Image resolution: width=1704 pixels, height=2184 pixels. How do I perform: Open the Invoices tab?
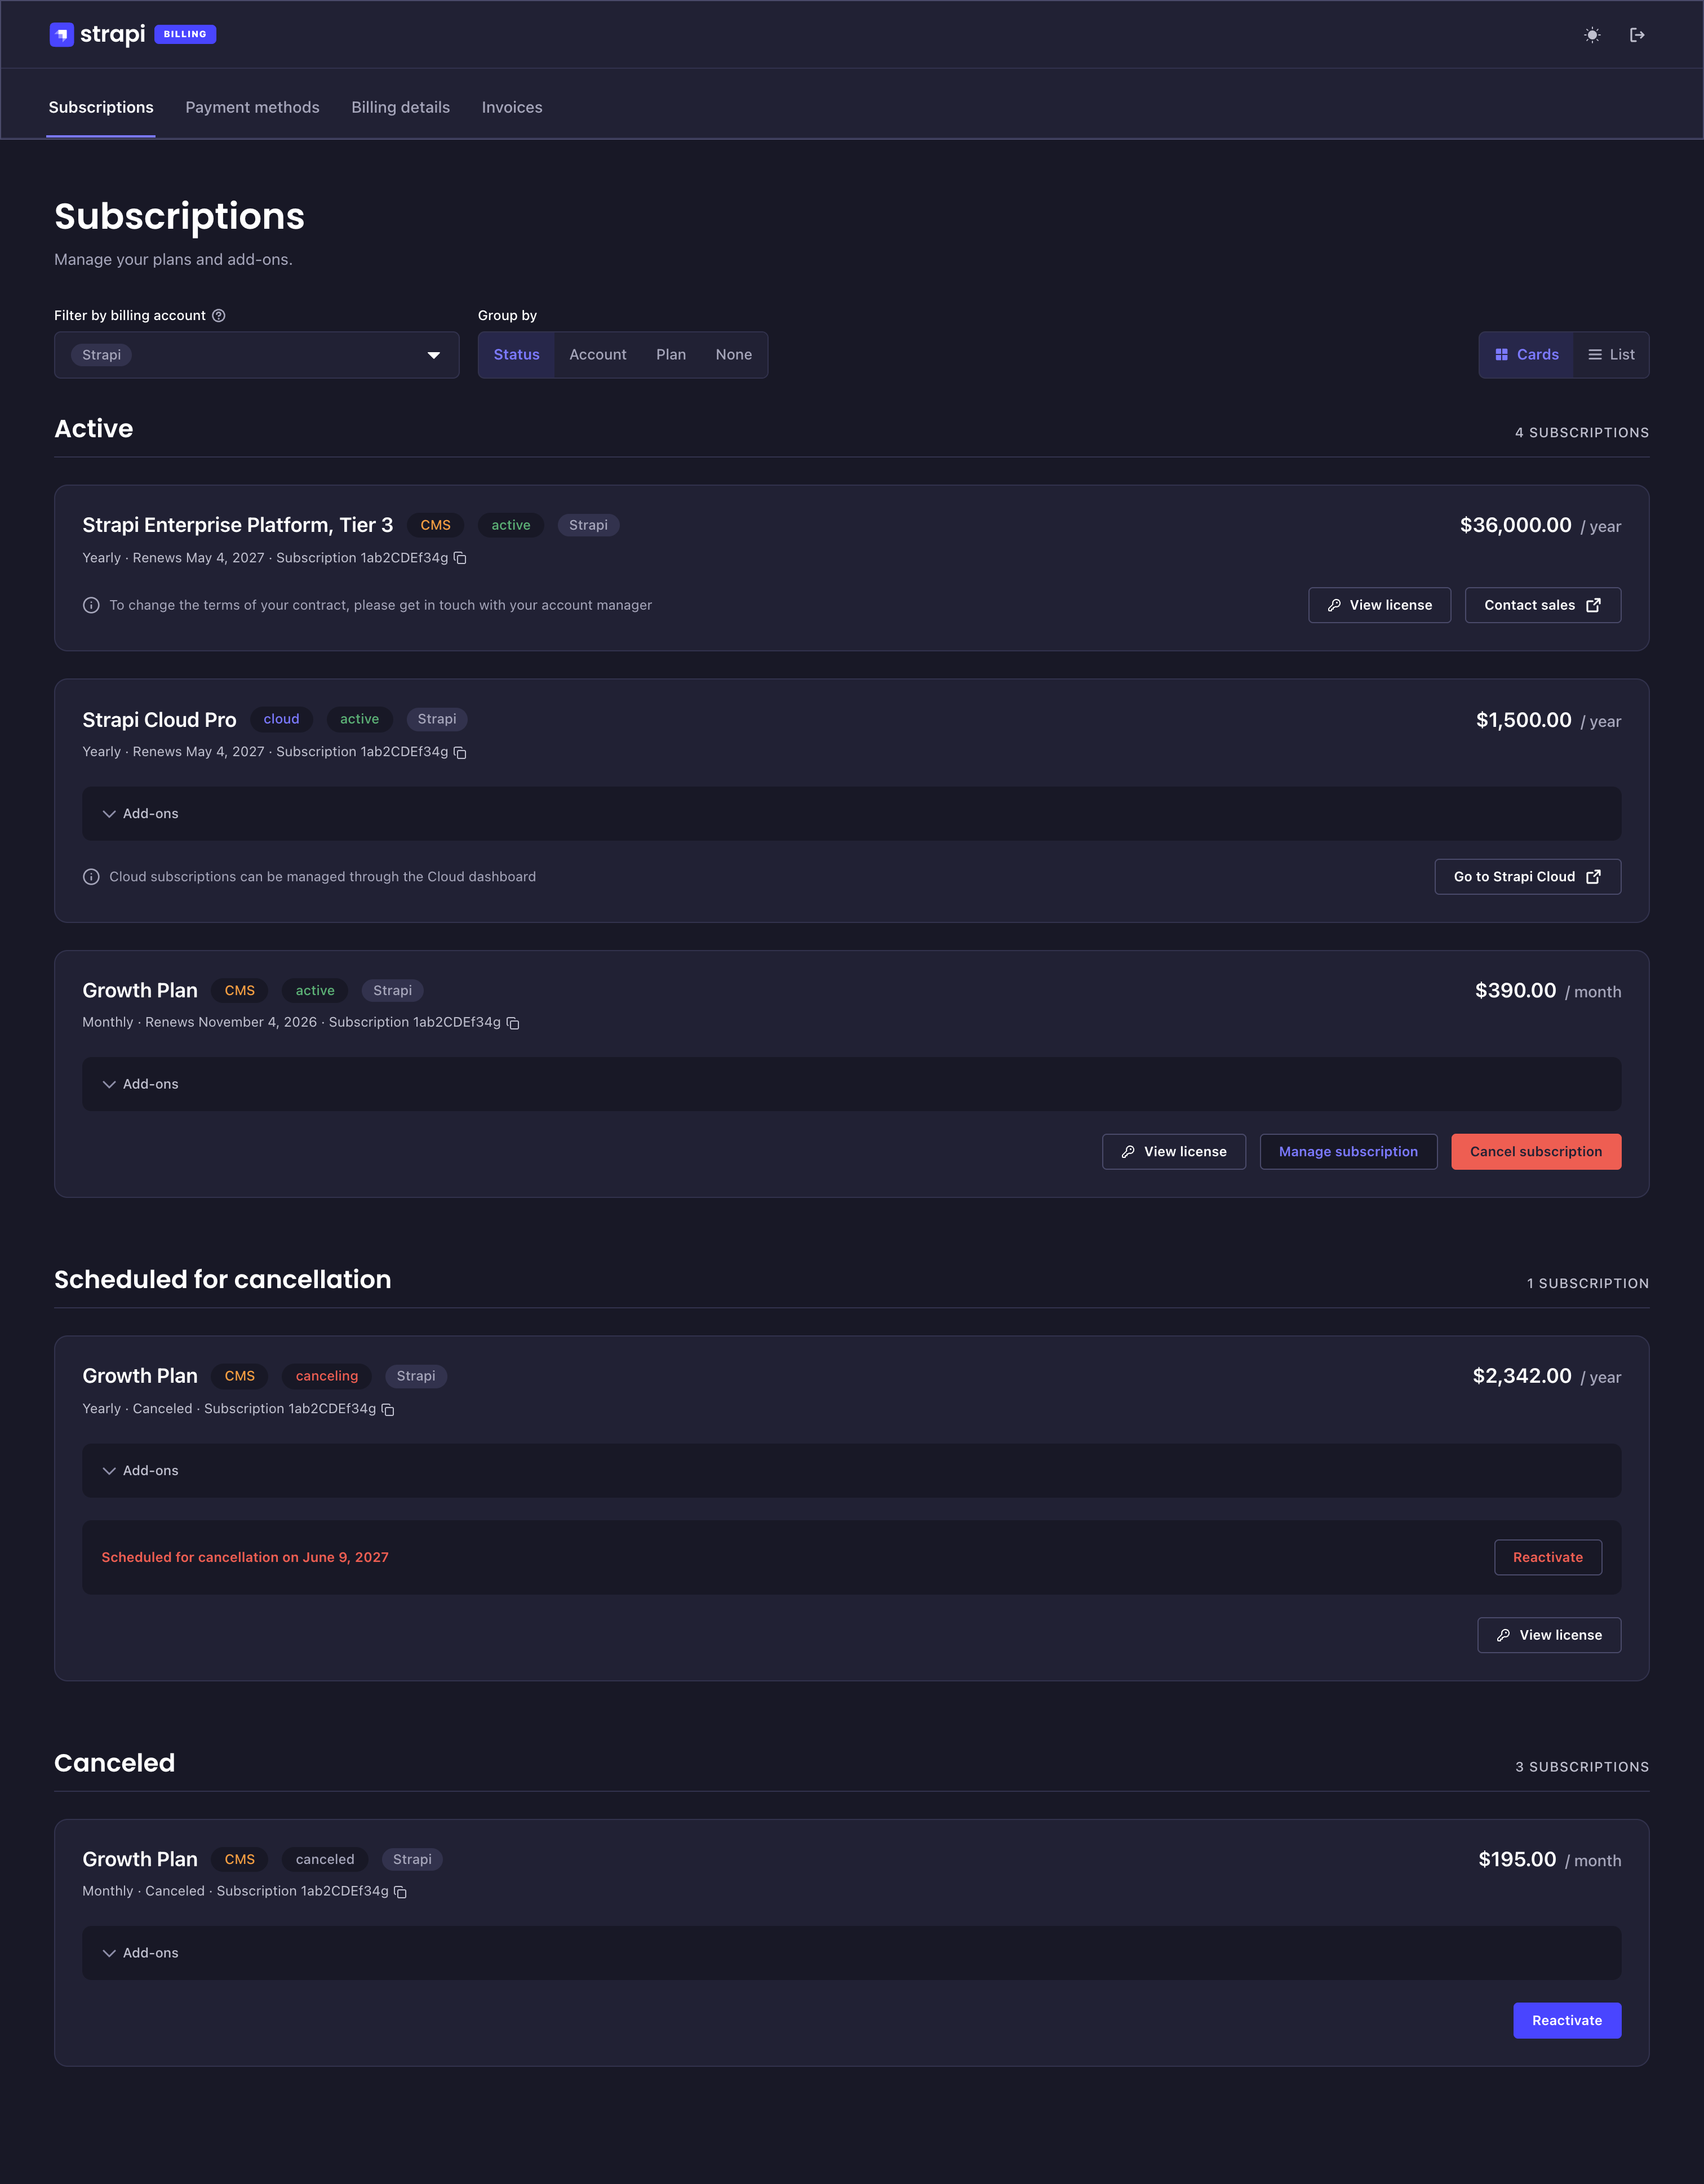[x=512, y=107]
